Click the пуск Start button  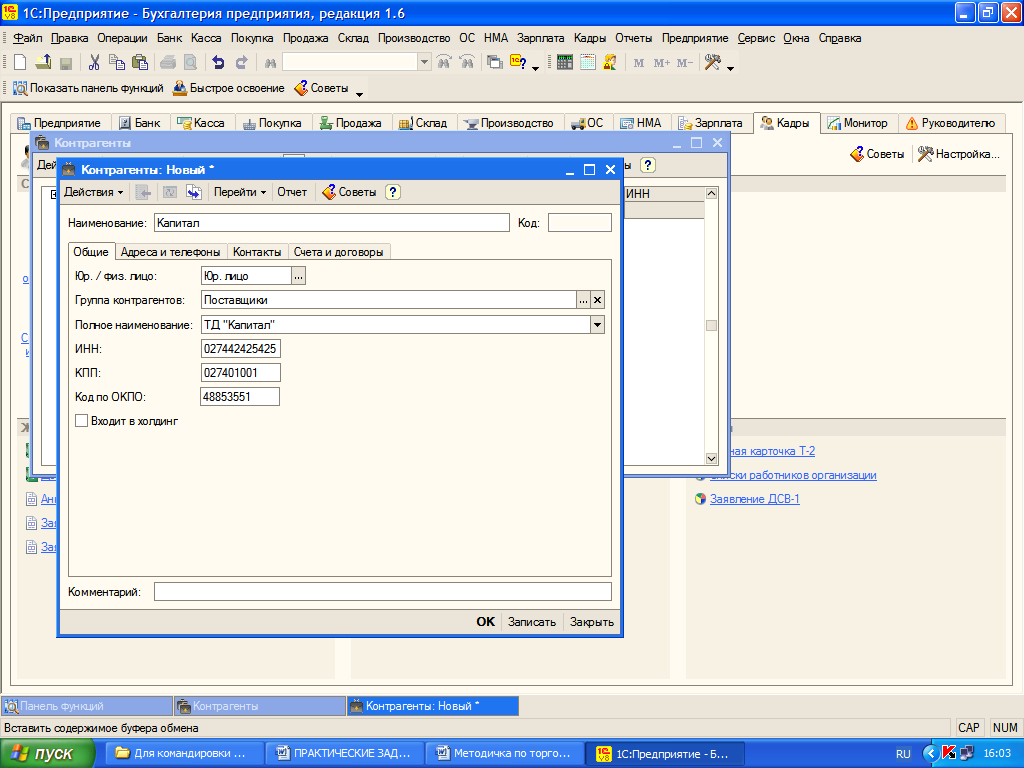46,754
